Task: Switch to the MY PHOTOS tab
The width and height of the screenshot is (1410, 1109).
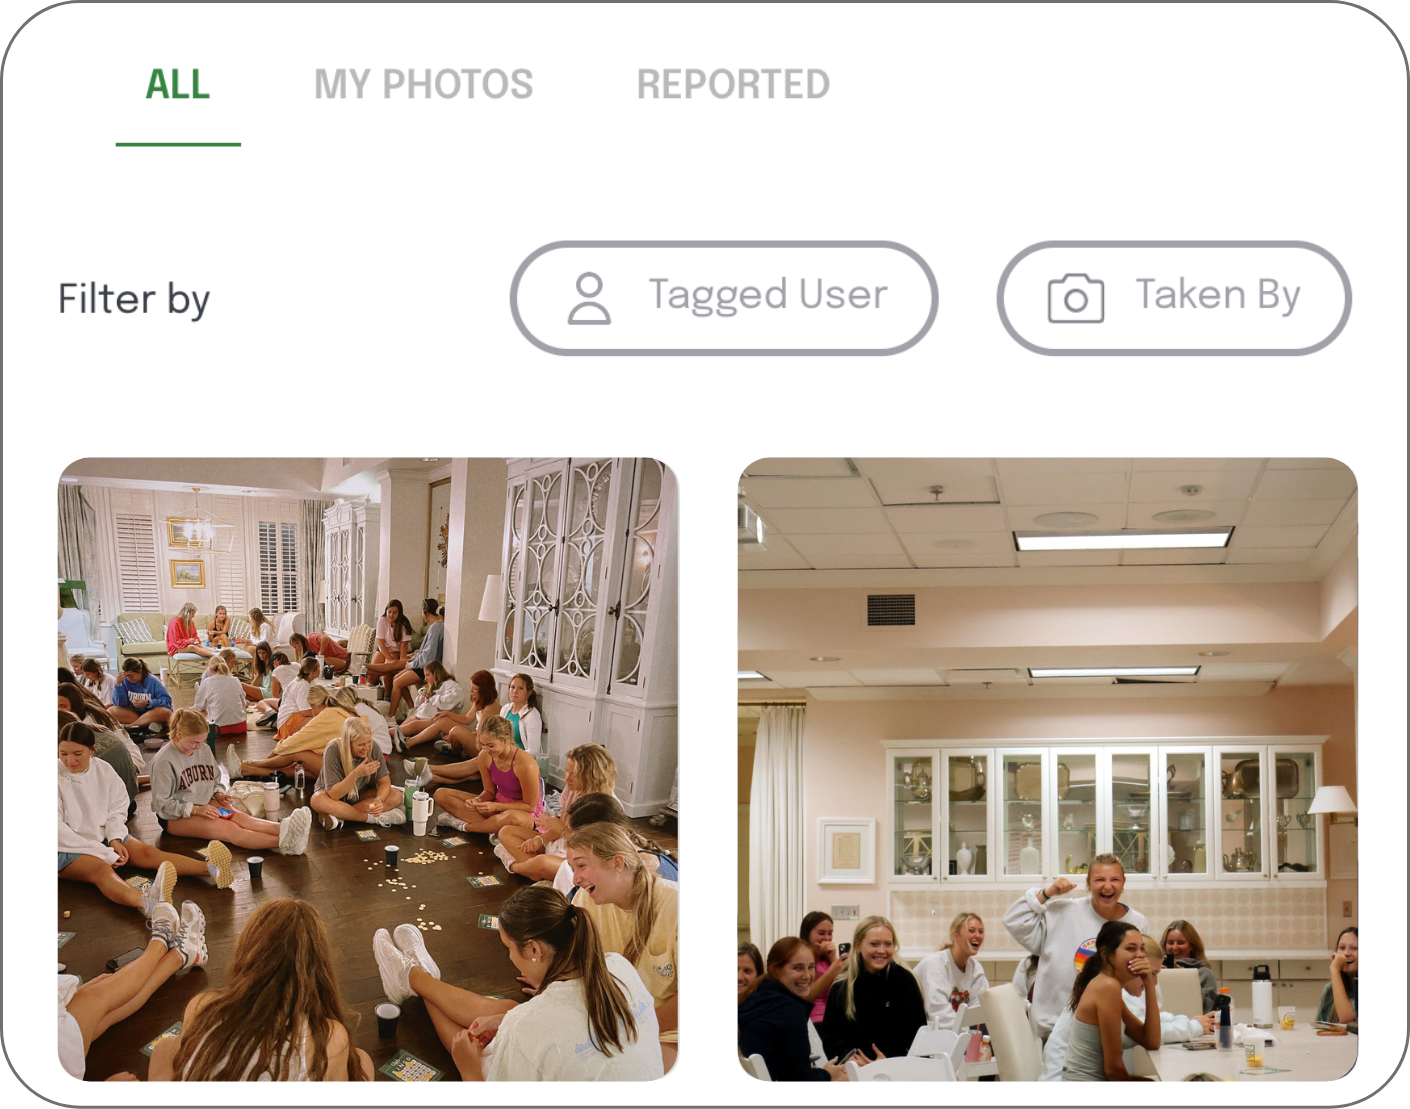Action: pyautogui.click(x=424, y=85)
